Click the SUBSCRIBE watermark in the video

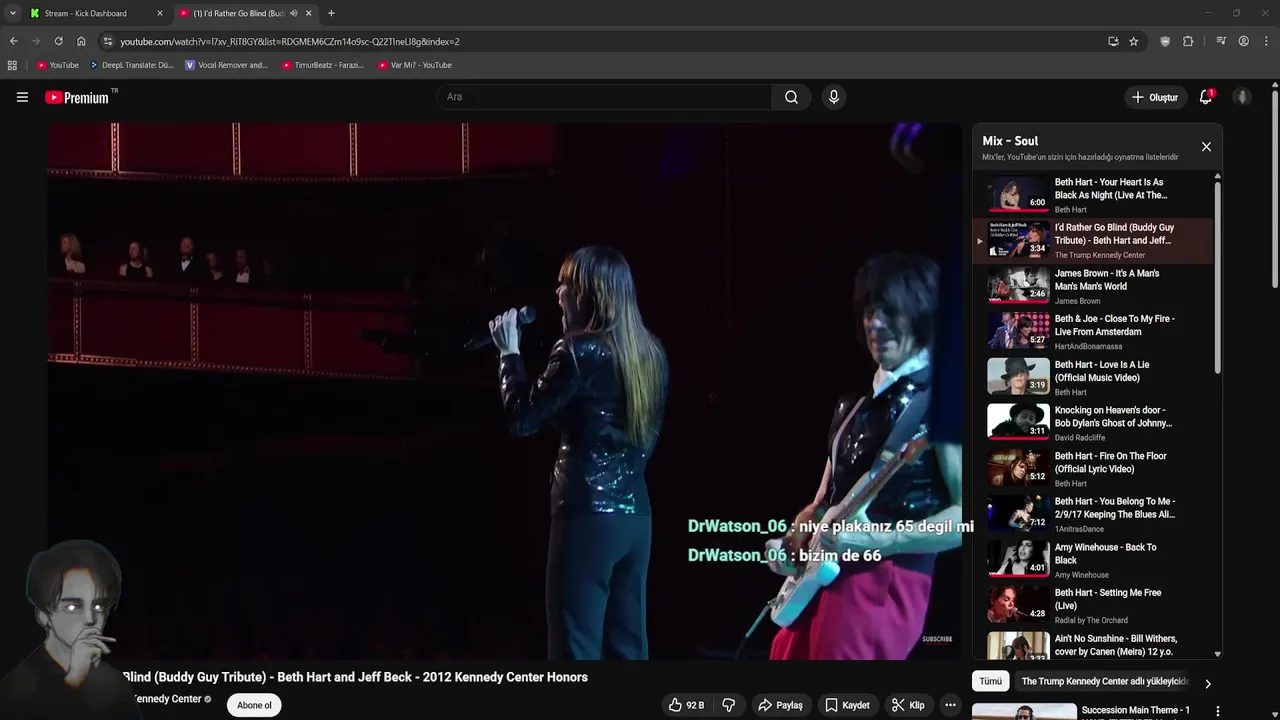[x=937, y=639]
